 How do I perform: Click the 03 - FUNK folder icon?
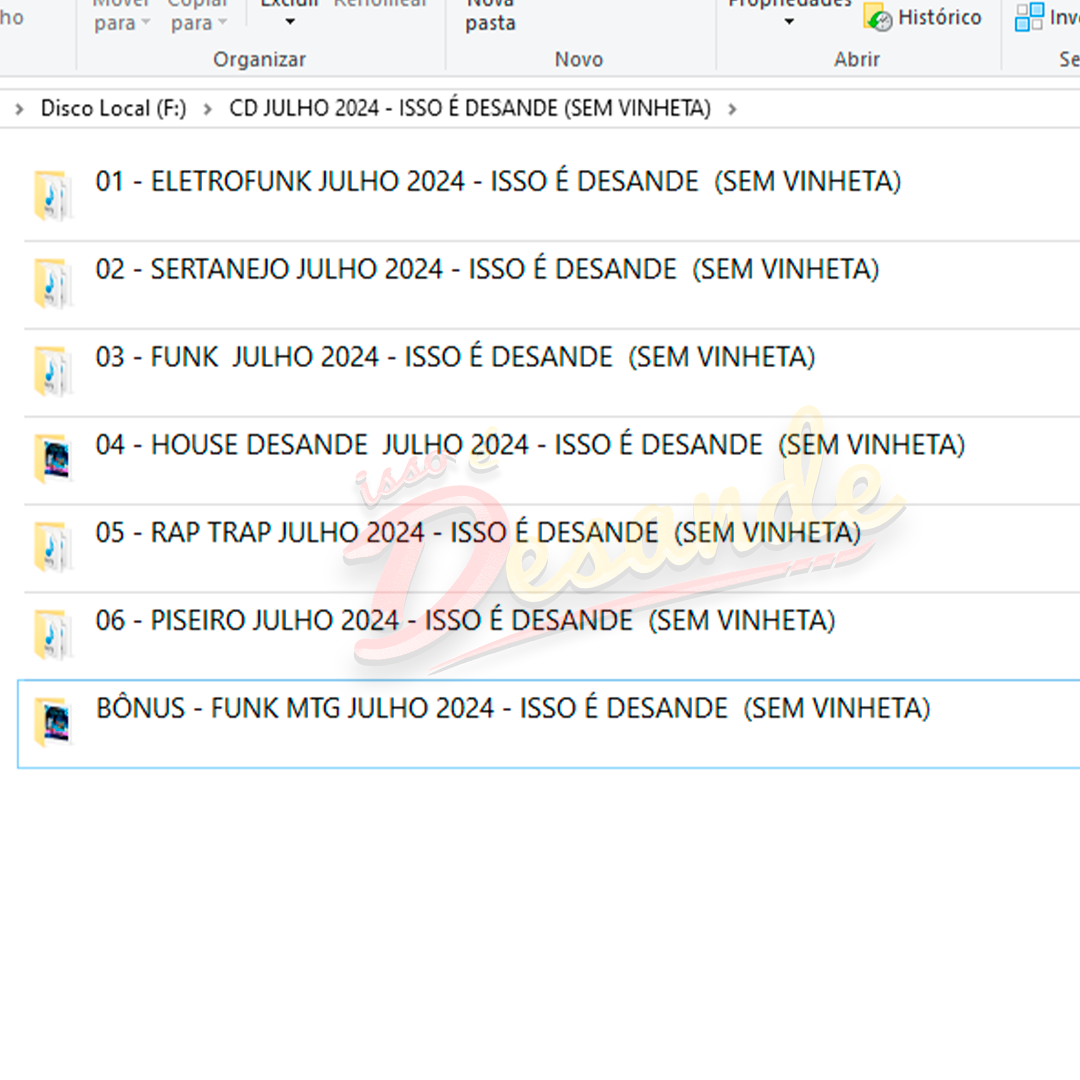51,371
